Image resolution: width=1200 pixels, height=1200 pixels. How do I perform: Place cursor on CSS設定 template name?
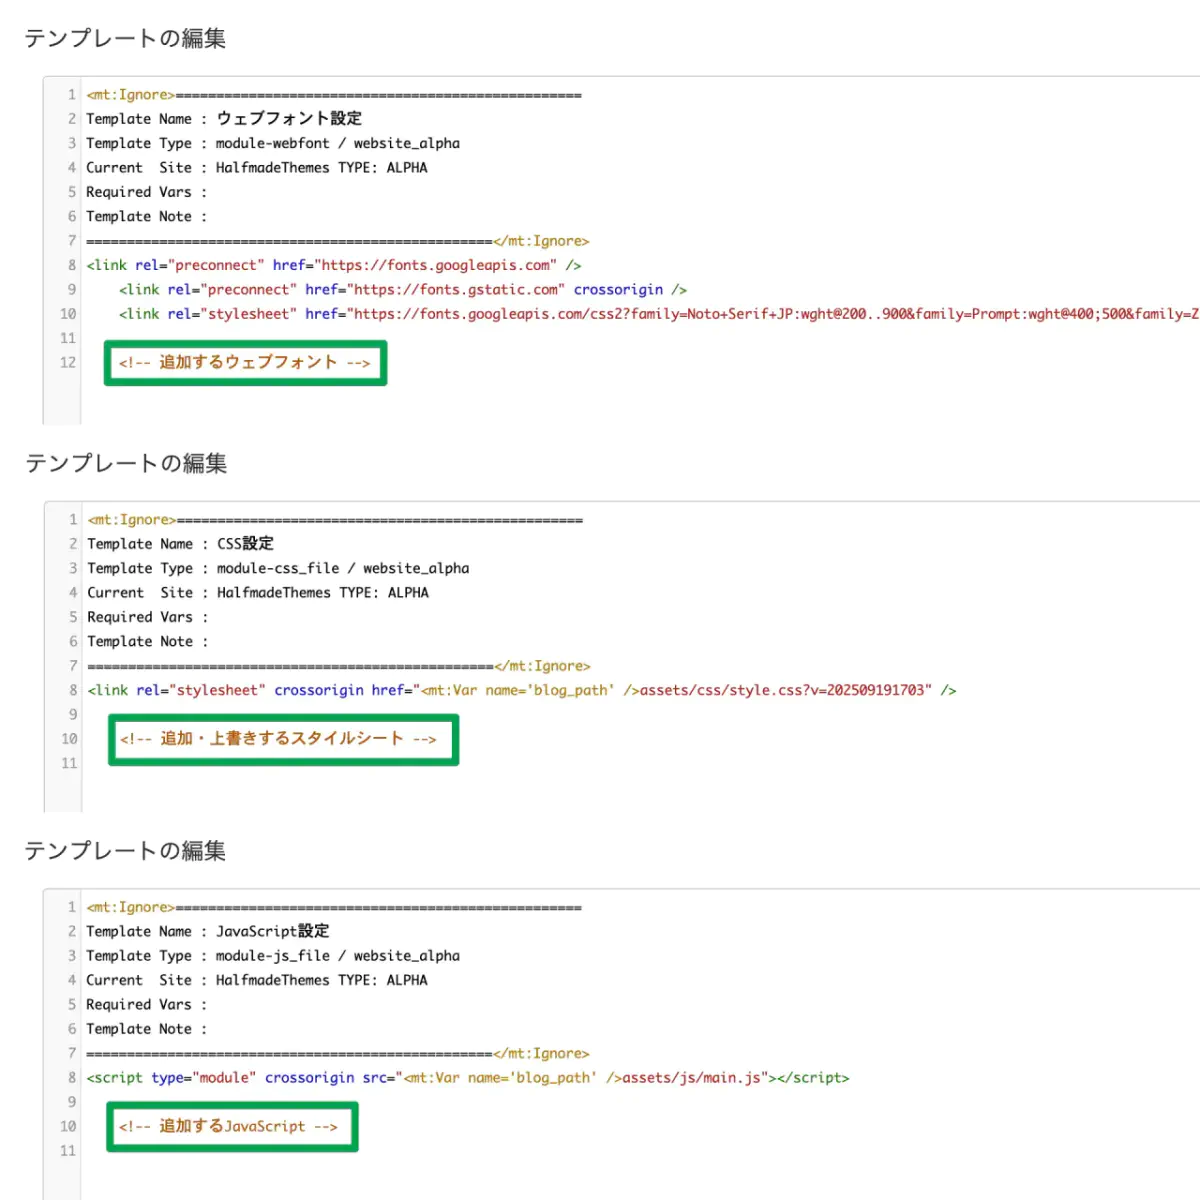(x=245, y=544)
